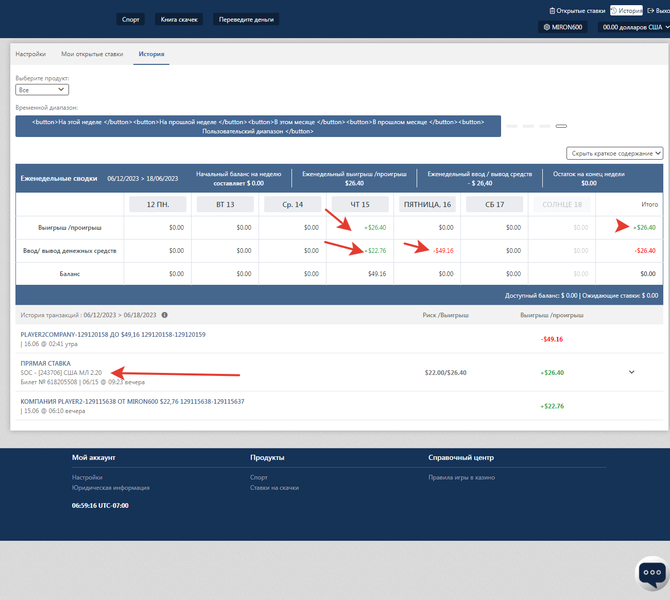This screenshot has height=600, width=670.
Task: Open the live chat bubble icon
Action: (651, 575)
